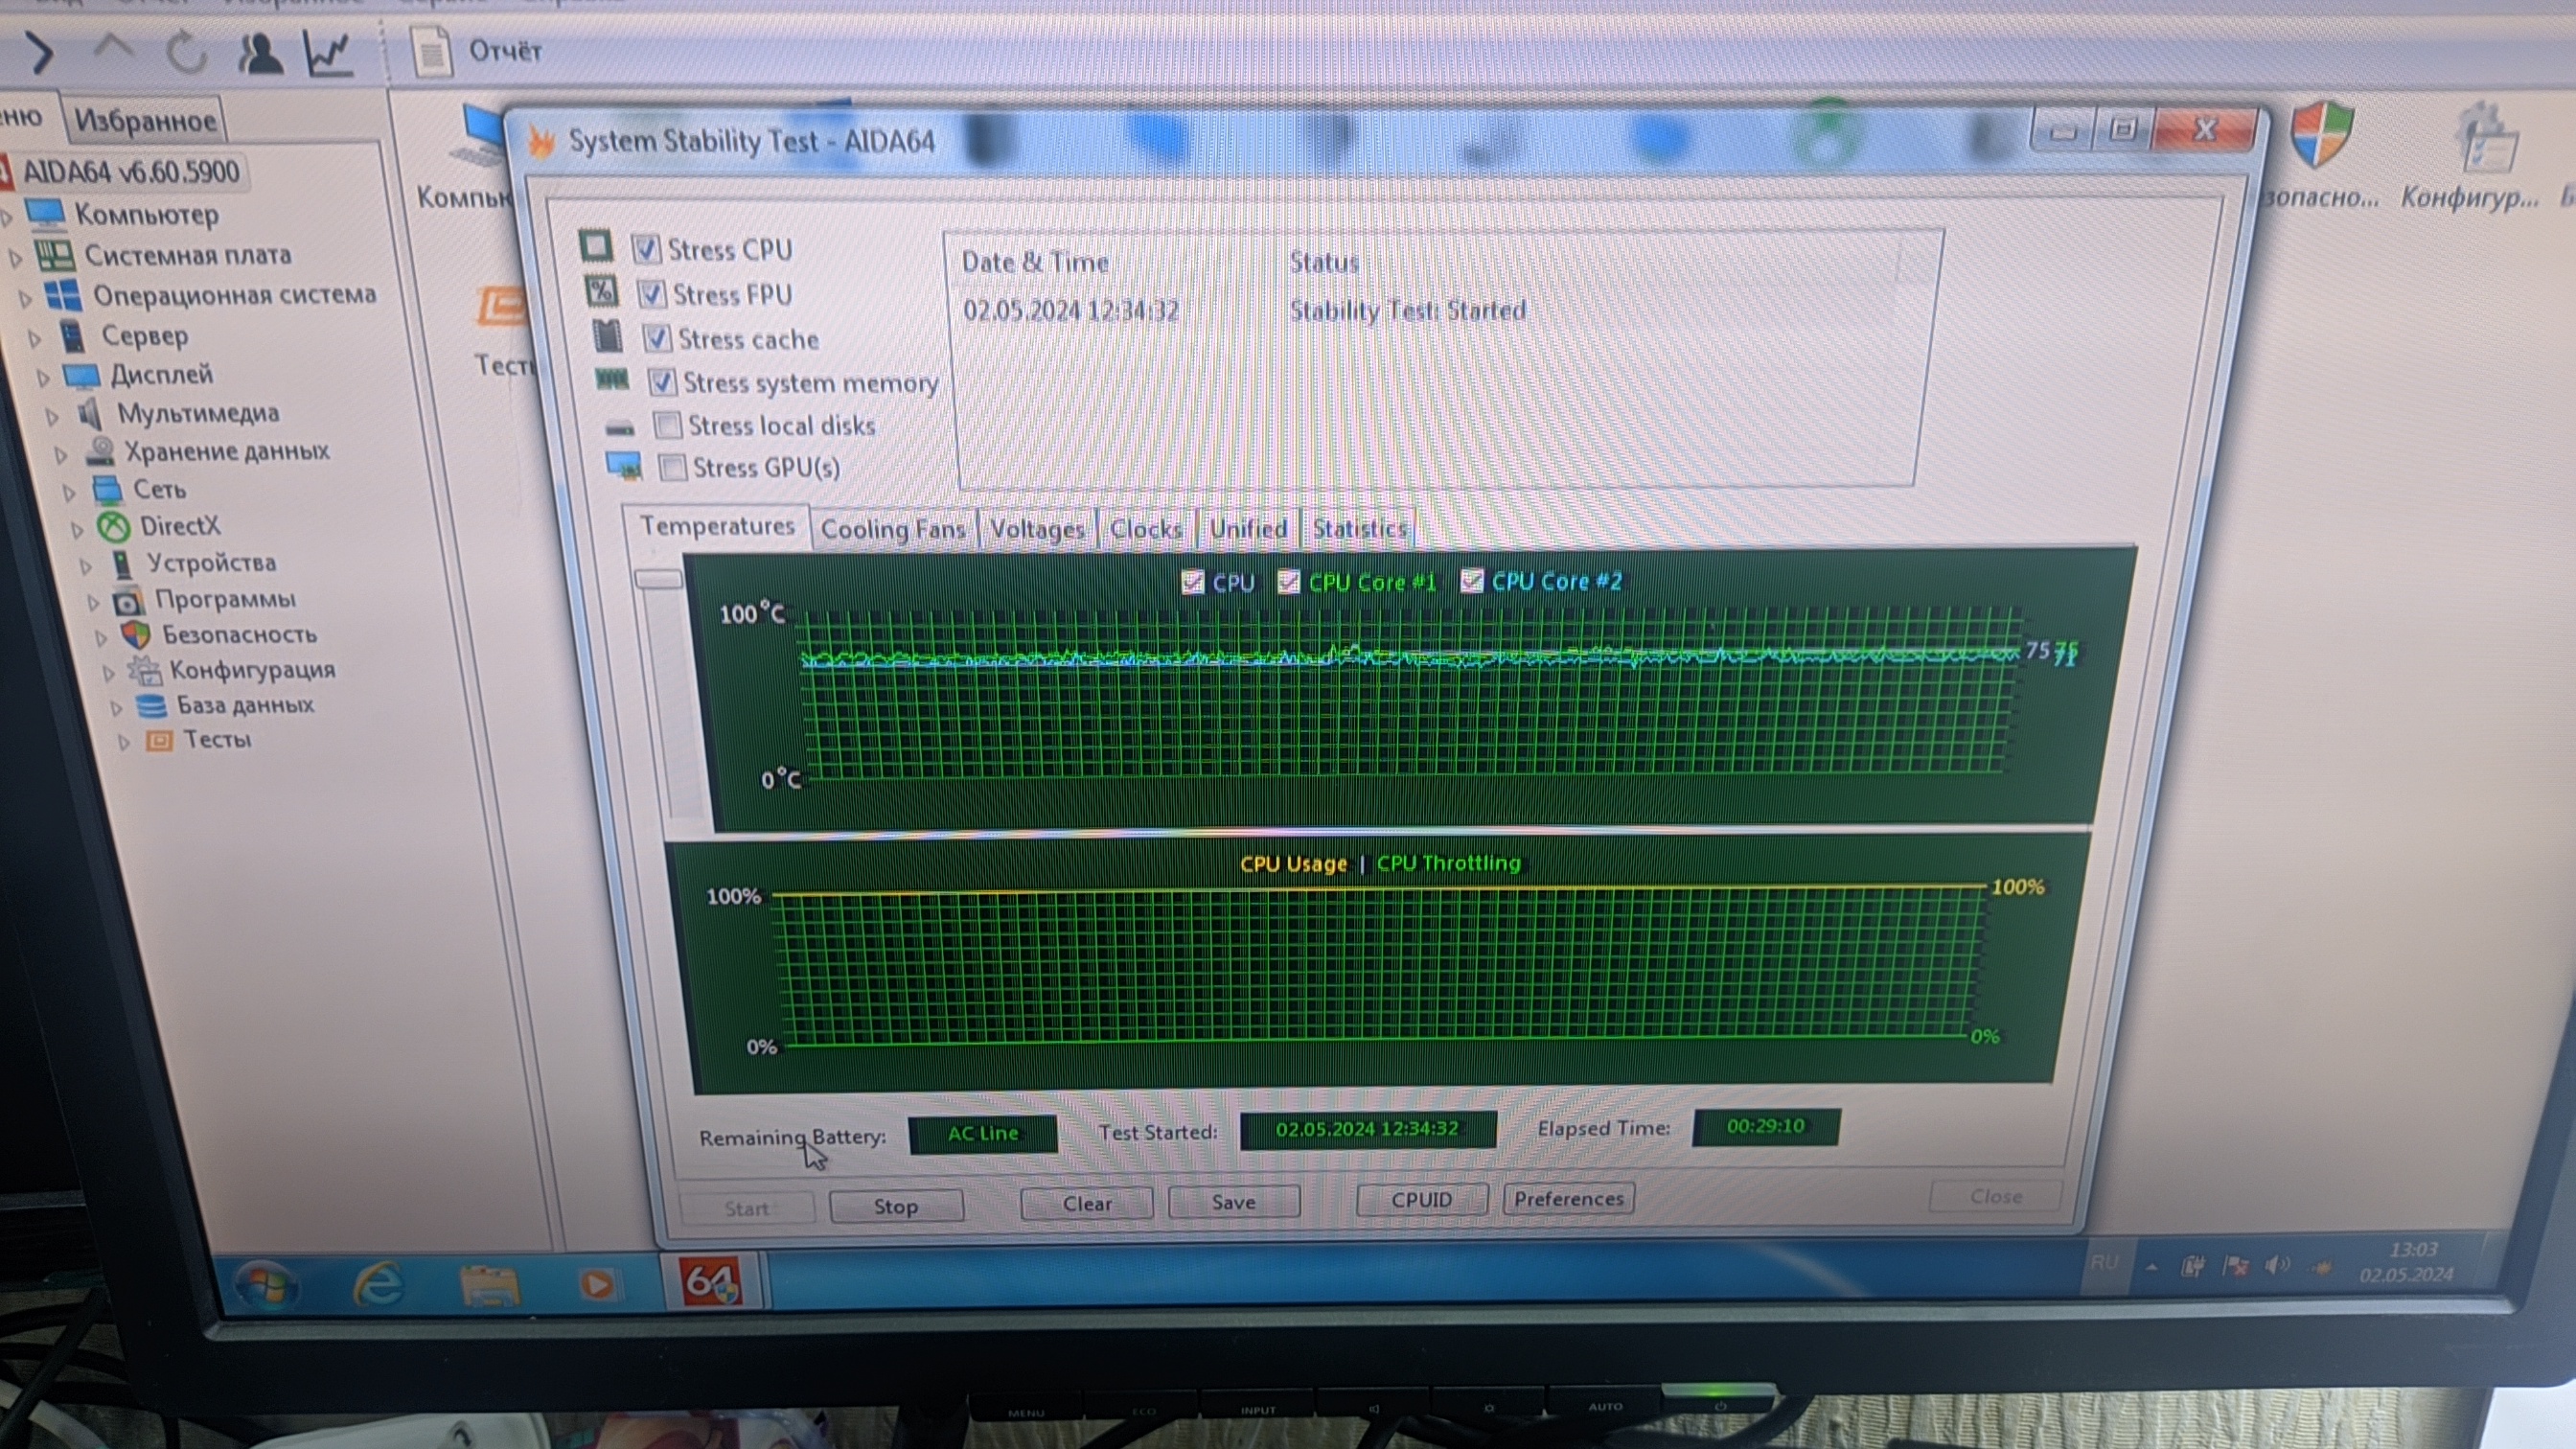Toggle CPU temperature graph checkbox
Screen dimensions: 2576x1449
tap(1192, 582)
